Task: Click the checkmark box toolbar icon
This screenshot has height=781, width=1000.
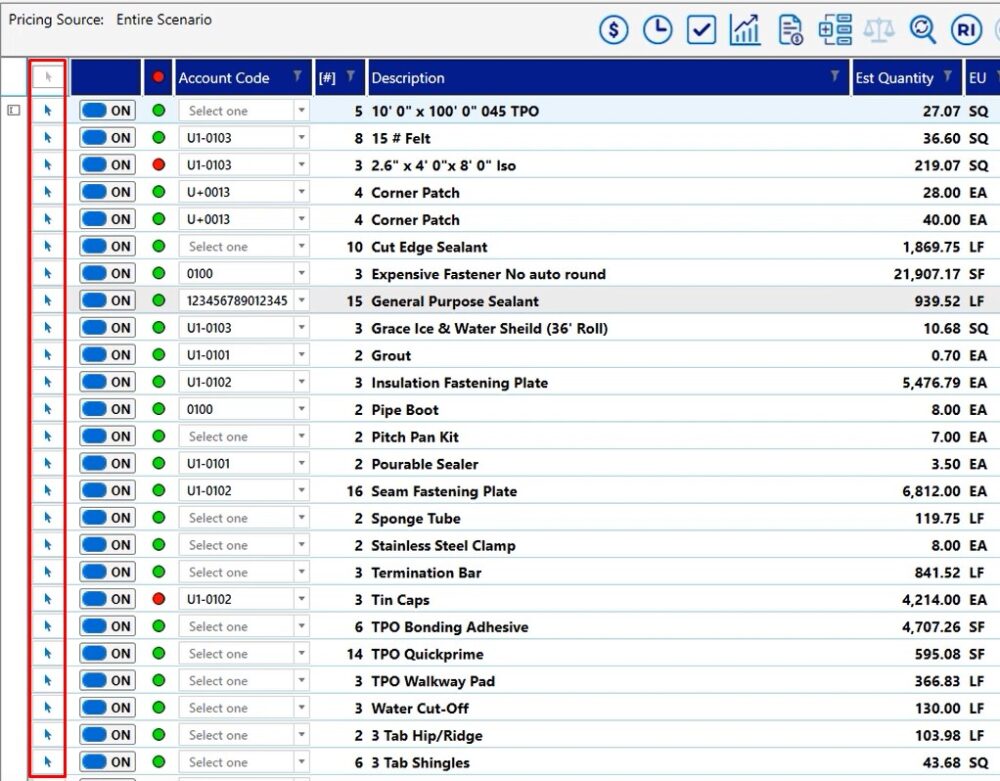Action: [x=701, y=30]
